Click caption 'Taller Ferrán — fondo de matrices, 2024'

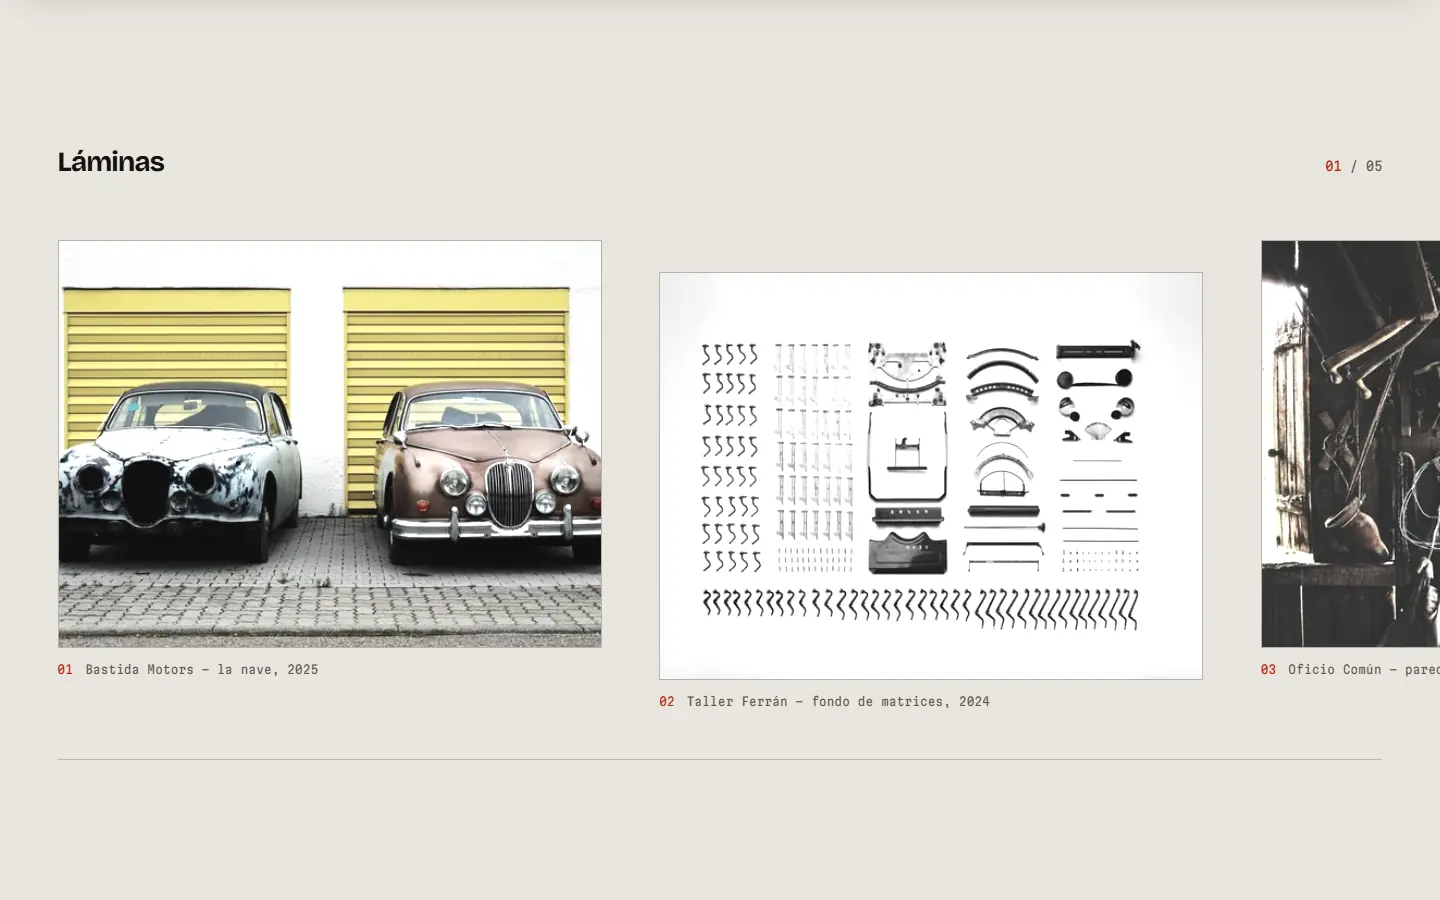tap(838, 702)
